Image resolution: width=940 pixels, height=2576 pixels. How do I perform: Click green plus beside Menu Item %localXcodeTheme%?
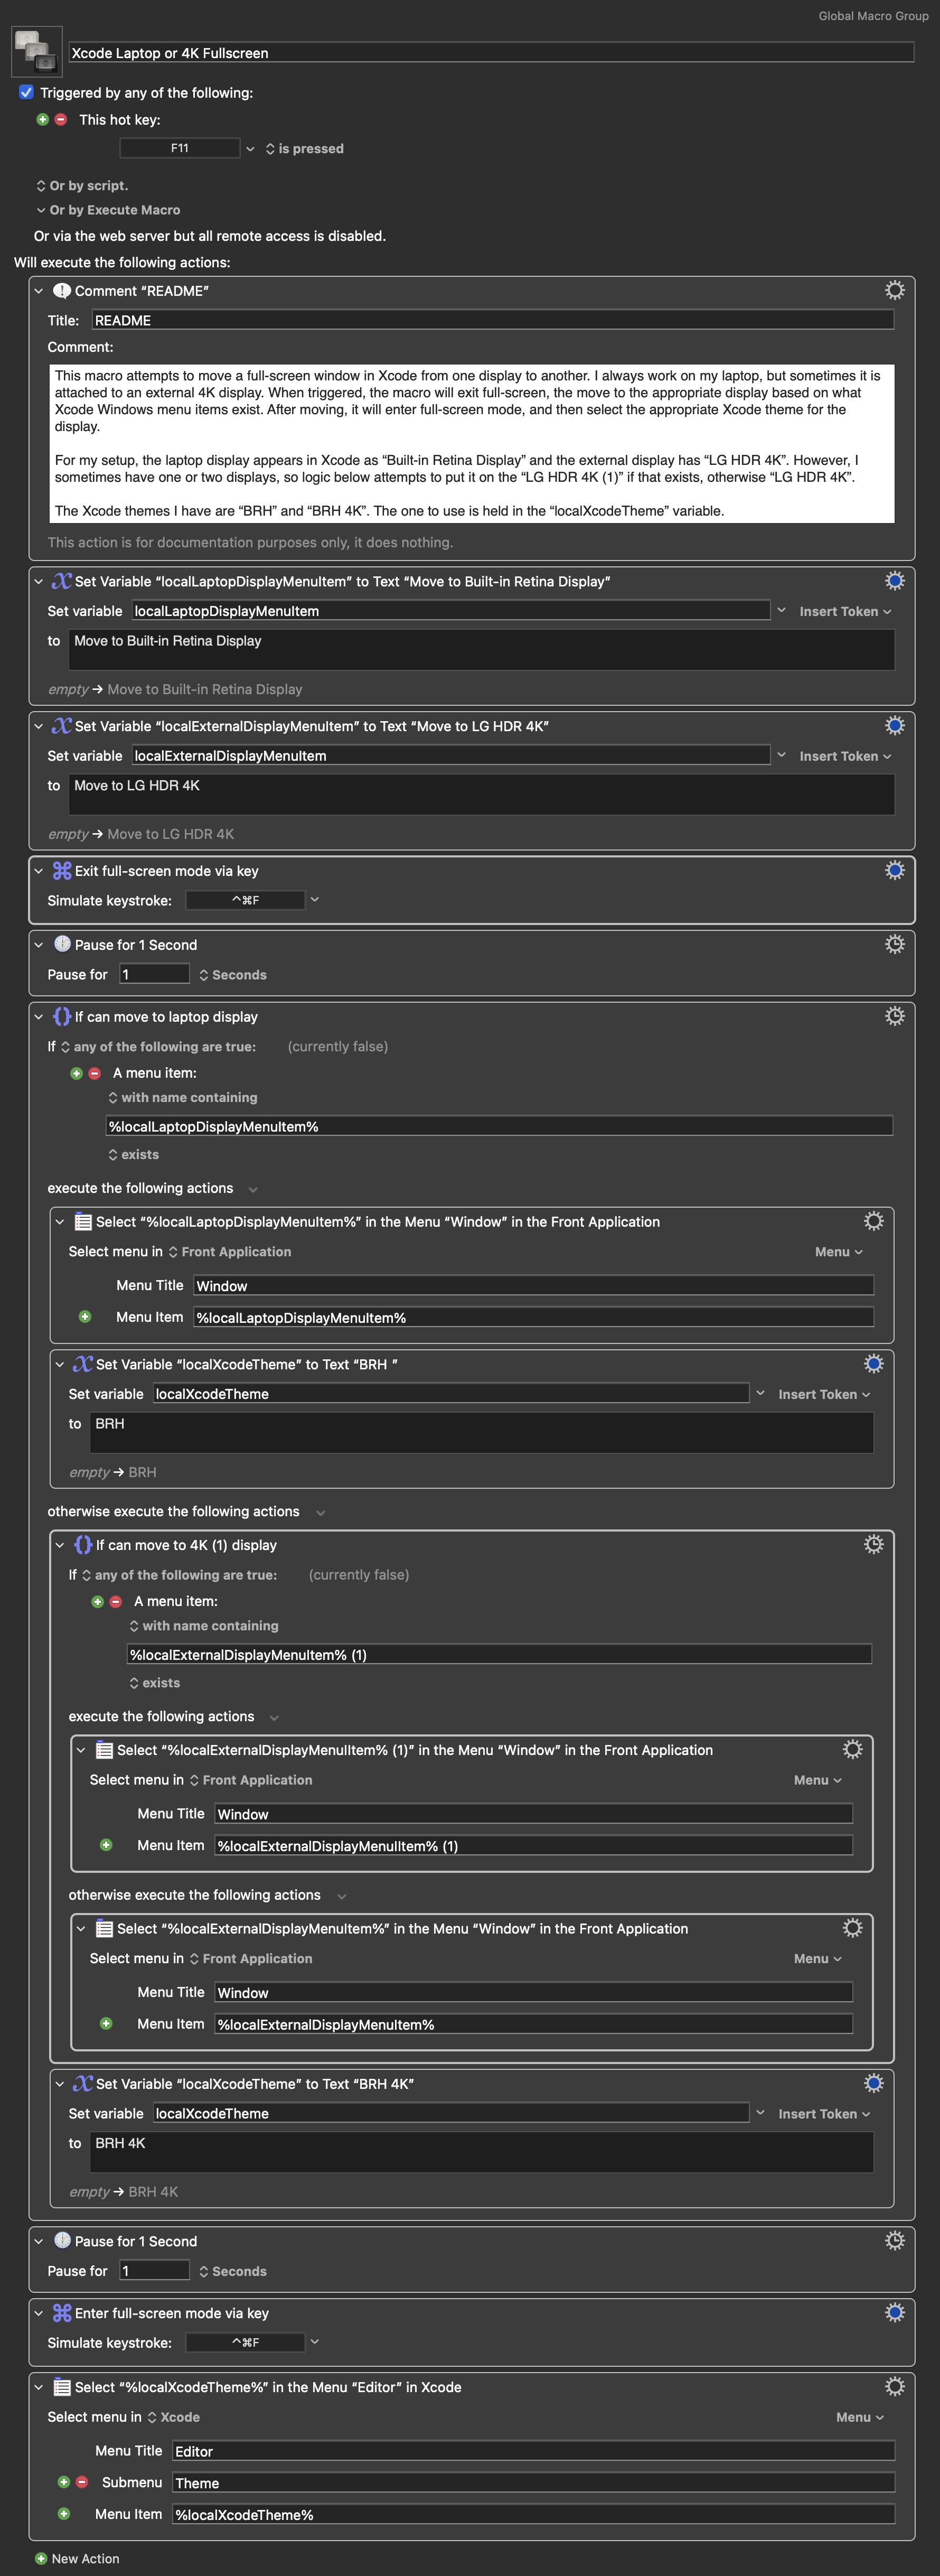click(x=63, y=2514)
